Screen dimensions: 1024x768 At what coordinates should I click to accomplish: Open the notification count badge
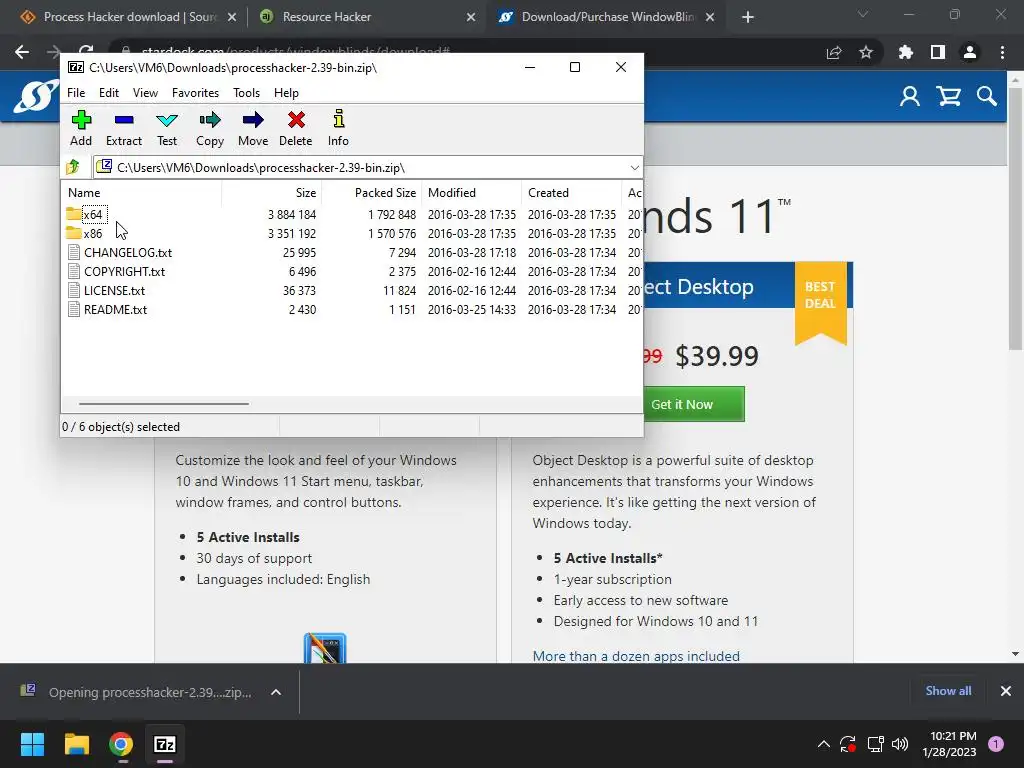996,744
